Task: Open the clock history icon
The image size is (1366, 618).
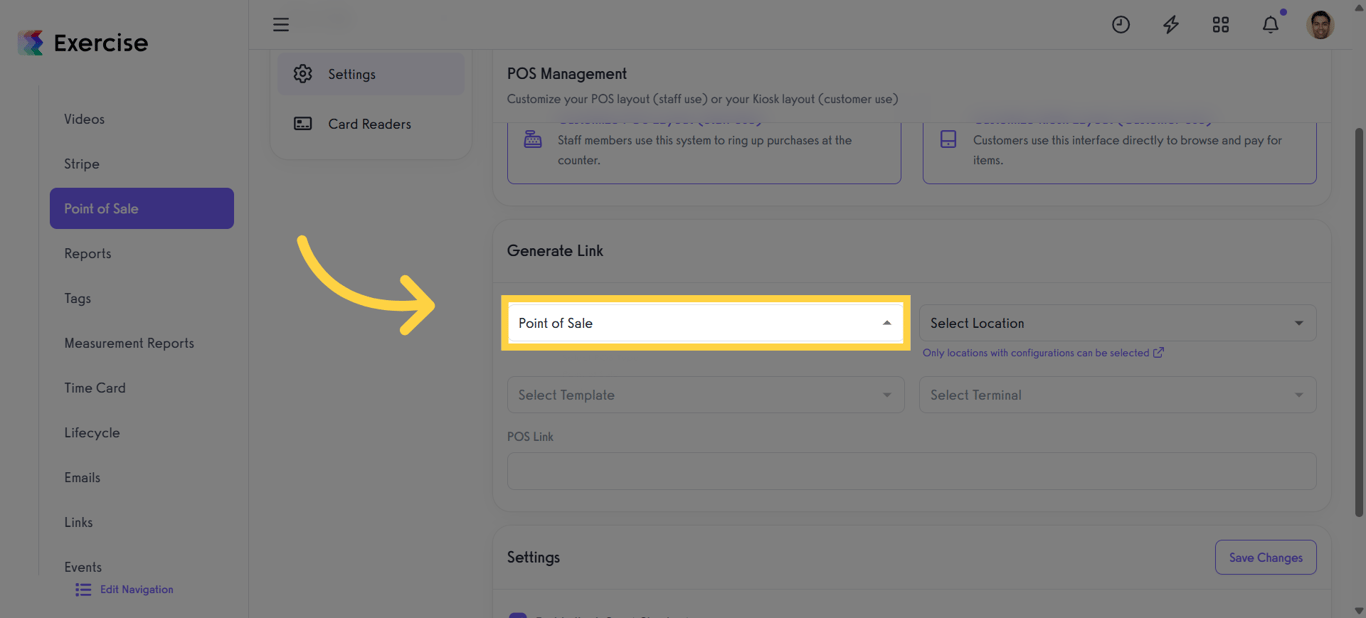Action: [x=1121, y=25]
